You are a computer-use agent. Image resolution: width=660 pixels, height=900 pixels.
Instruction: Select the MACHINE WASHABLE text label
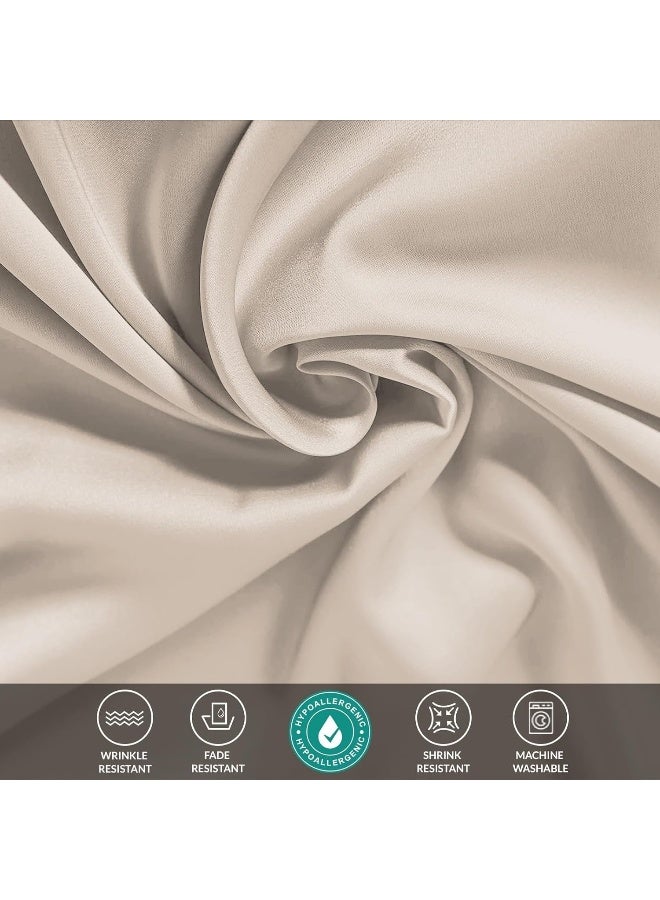coord(540,762)
